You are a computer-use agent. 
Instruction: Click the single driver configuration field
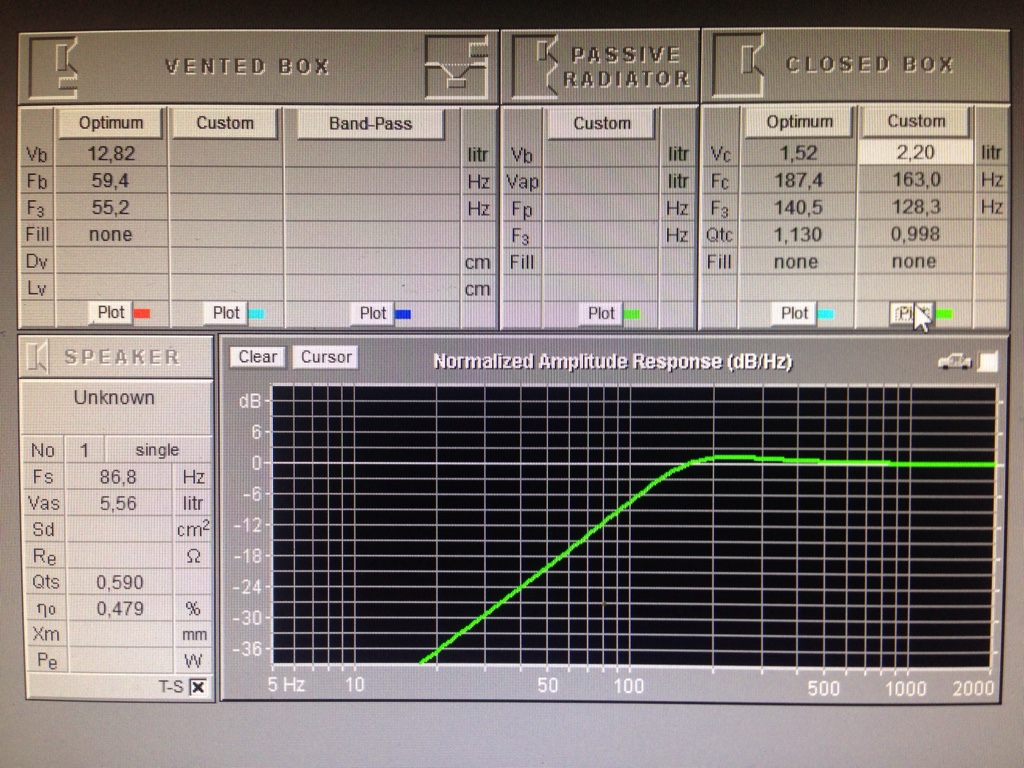(x=157, y=450)
